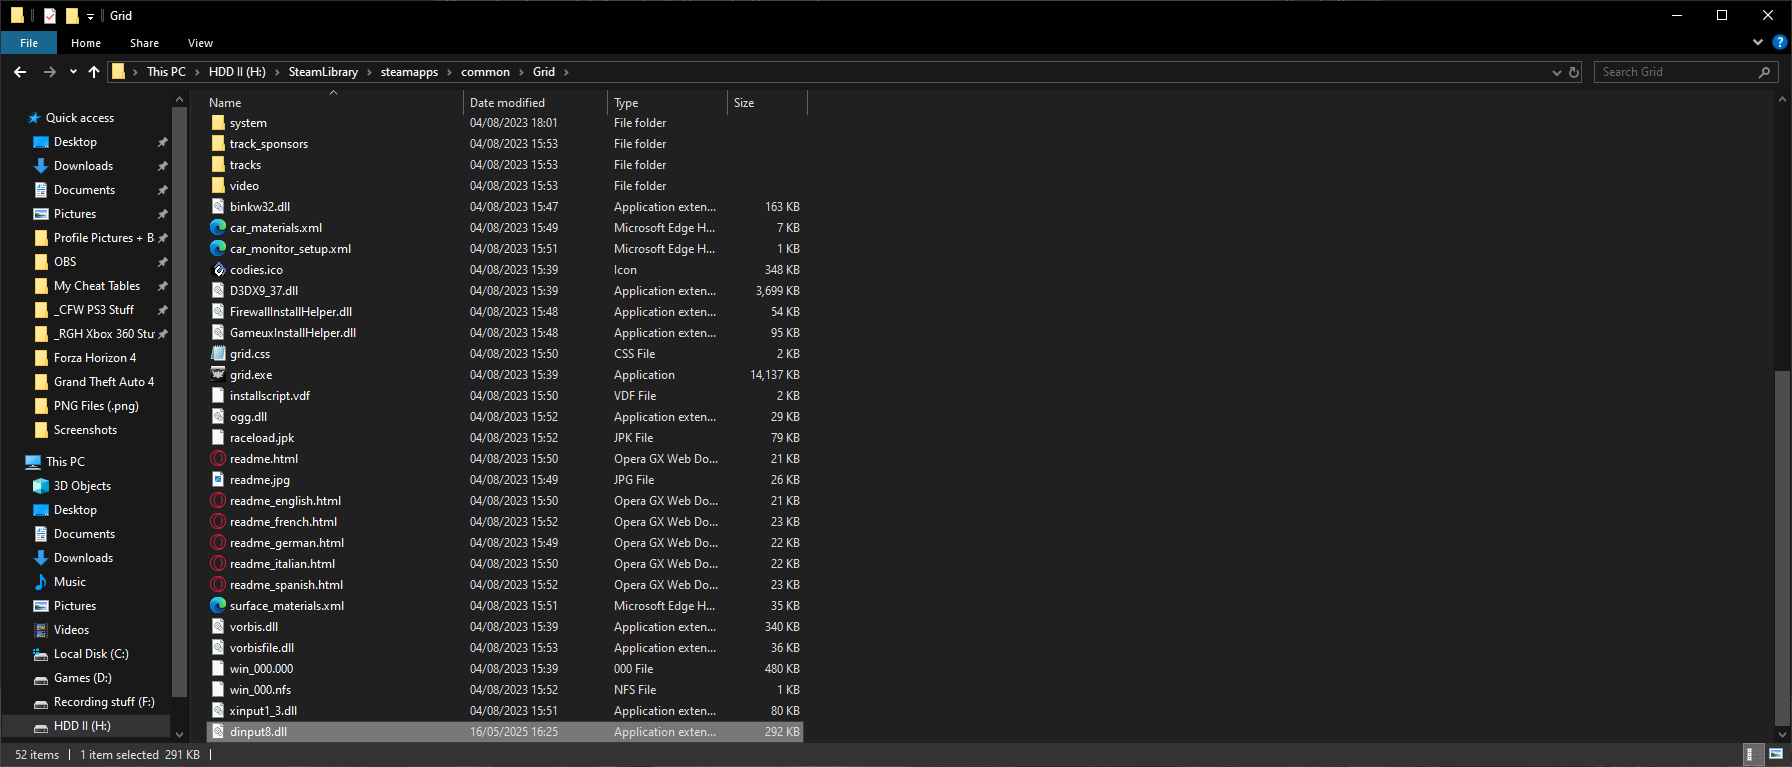This screenshot has height=767, width=1792.
Task: Switch to the View ribbon tab
Action: (x=200, y=43)
